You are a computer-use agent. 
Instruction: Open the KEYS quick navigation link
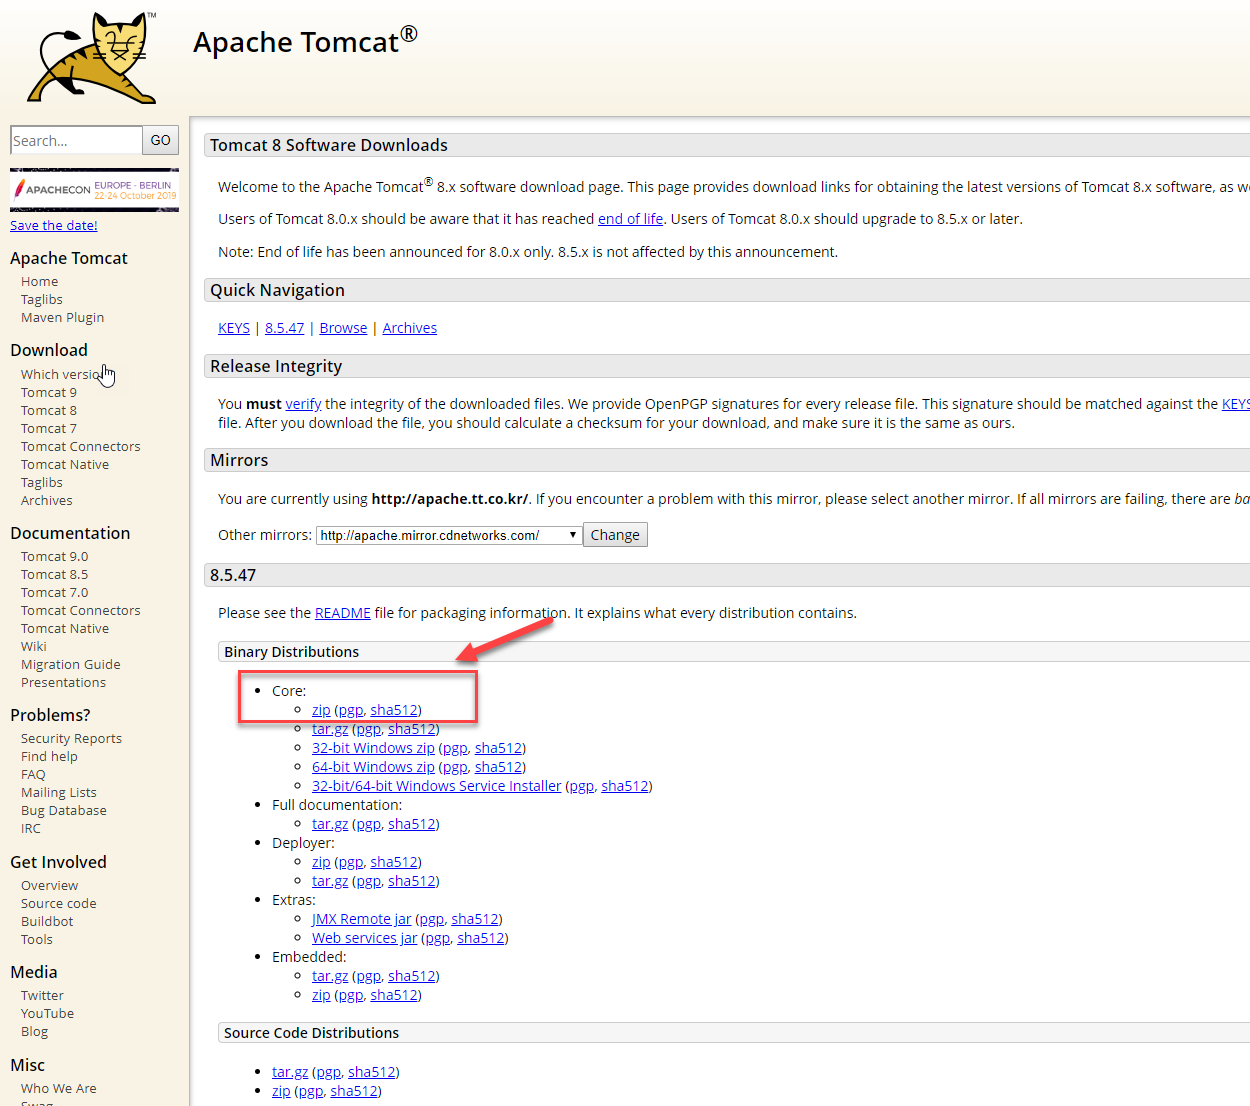click(x=234, y=328)
